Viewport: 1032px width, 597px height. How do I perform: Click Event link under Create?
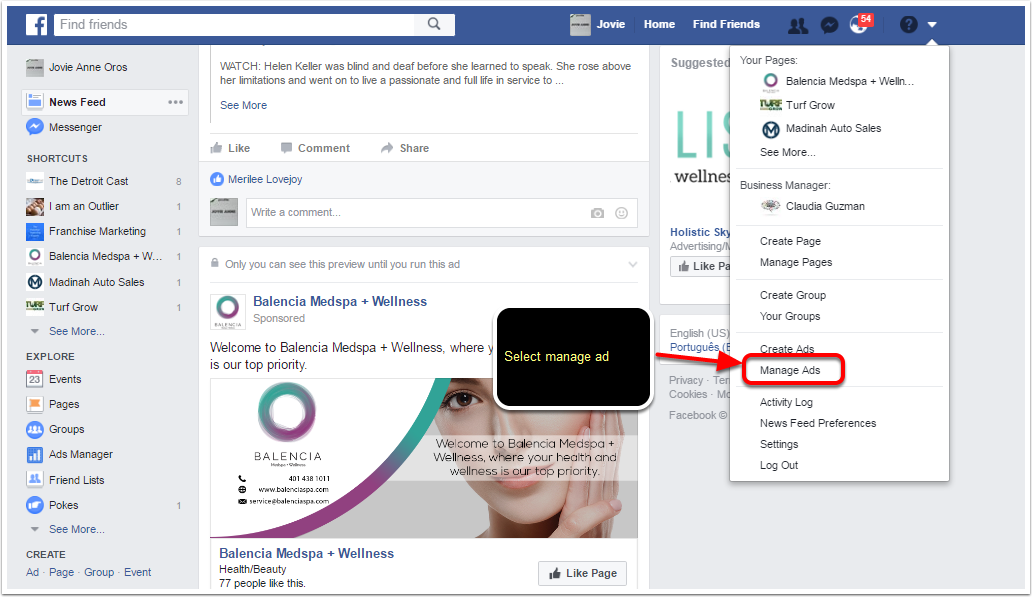138,572
